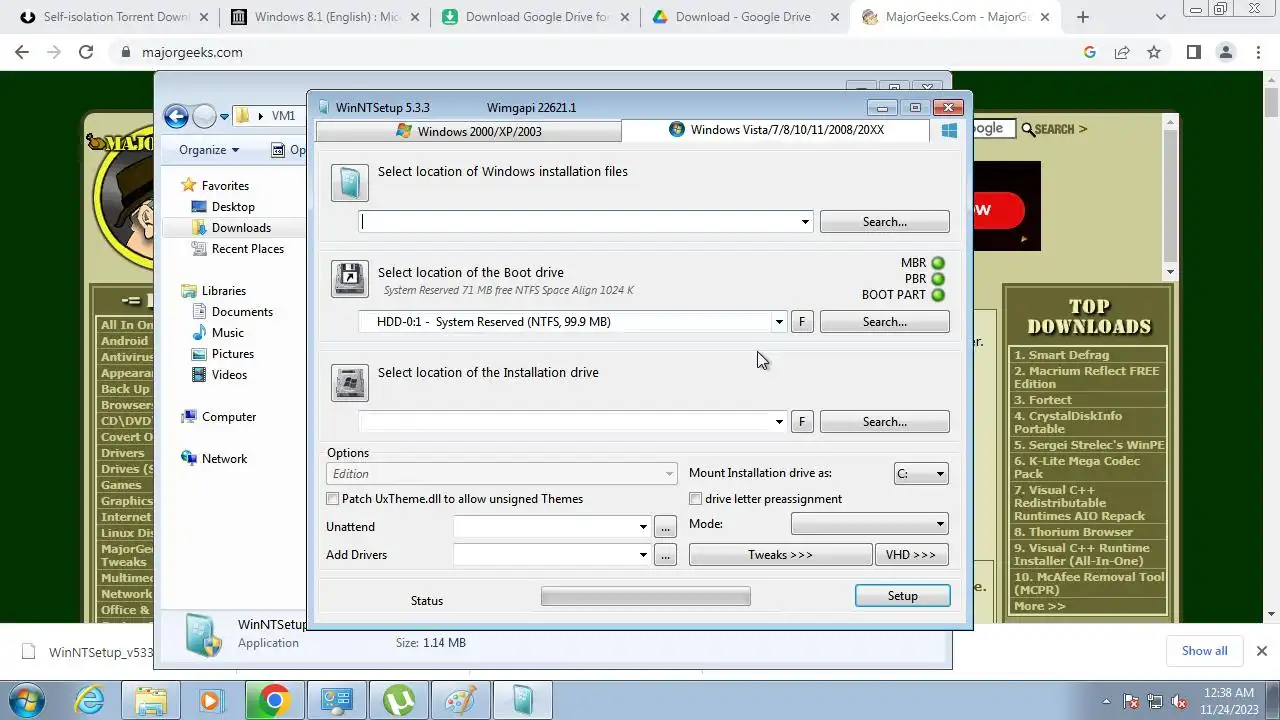
Task: Open the Organize menu in Explorer
Action: point(209,150)
